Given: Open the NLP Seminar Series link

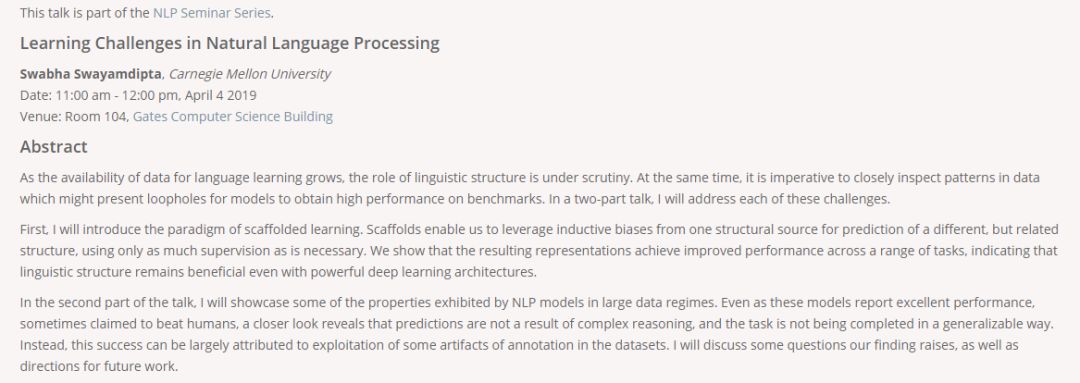Looking at the screenshot, I should point(211,12).
